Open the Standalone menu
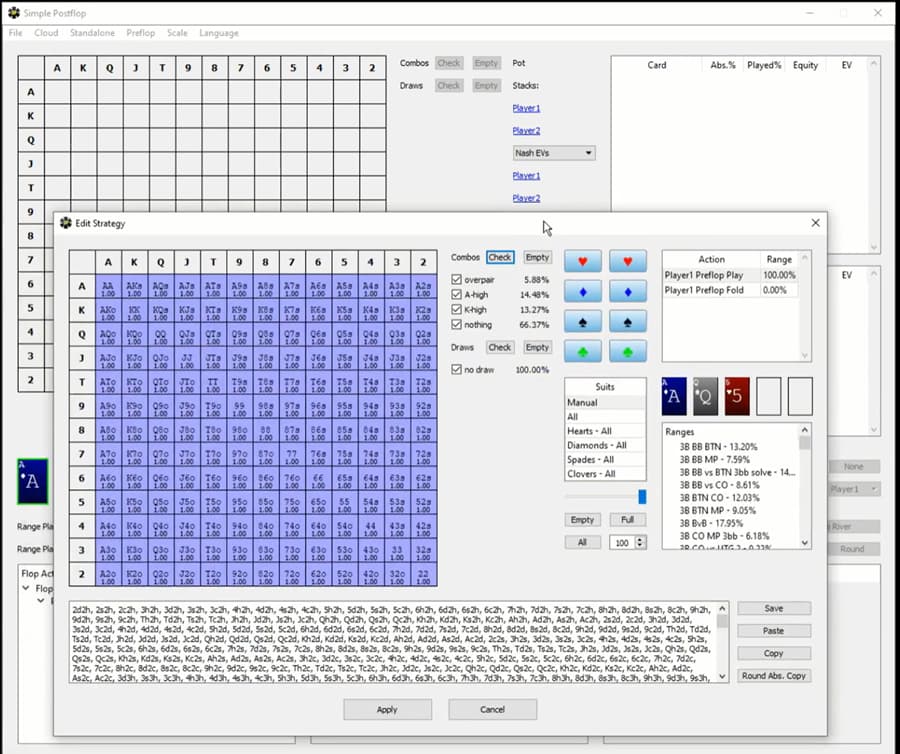Image resolution: width=900 pixels, height=754 pixels. [x=92, y=33]
